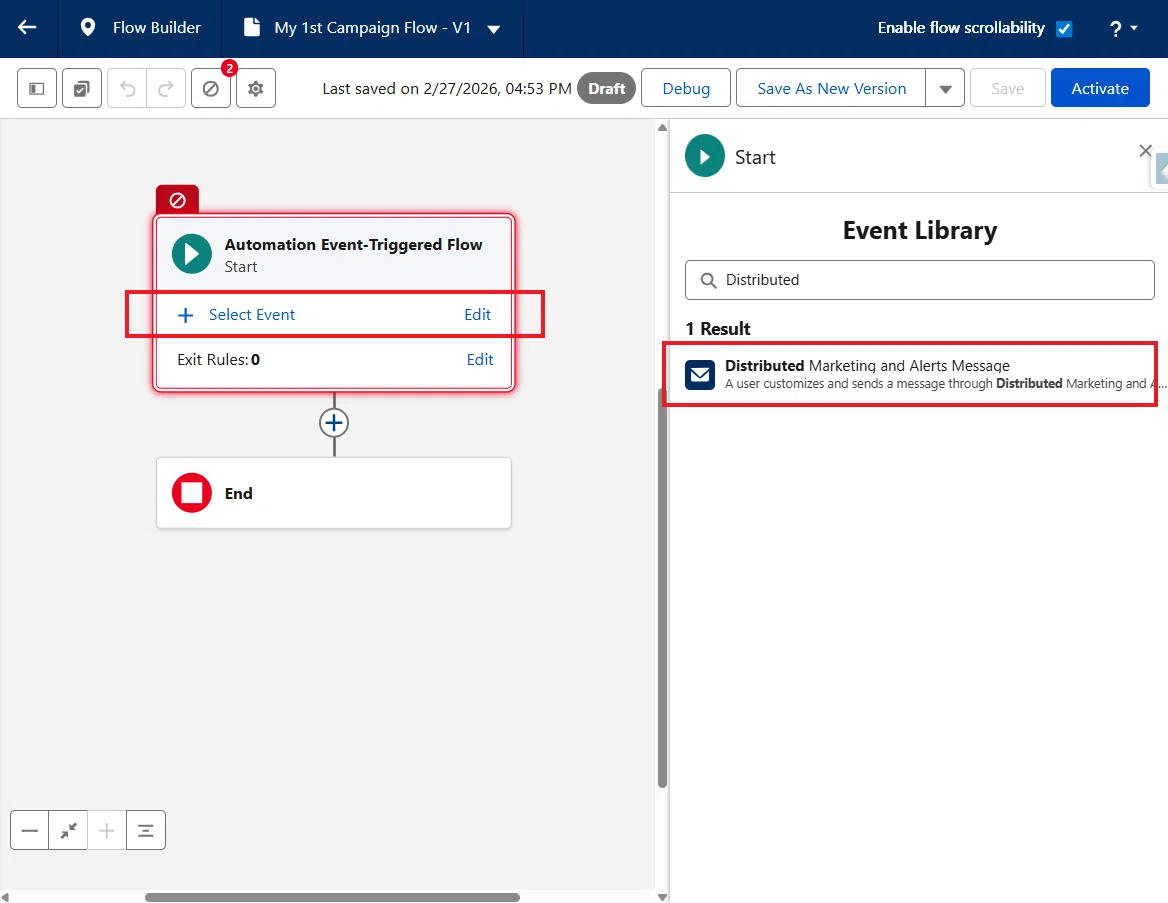The width and height of the screenshot is (1168, 903).
Task: Click the redo arrow icon
Action: click(166, 89)
